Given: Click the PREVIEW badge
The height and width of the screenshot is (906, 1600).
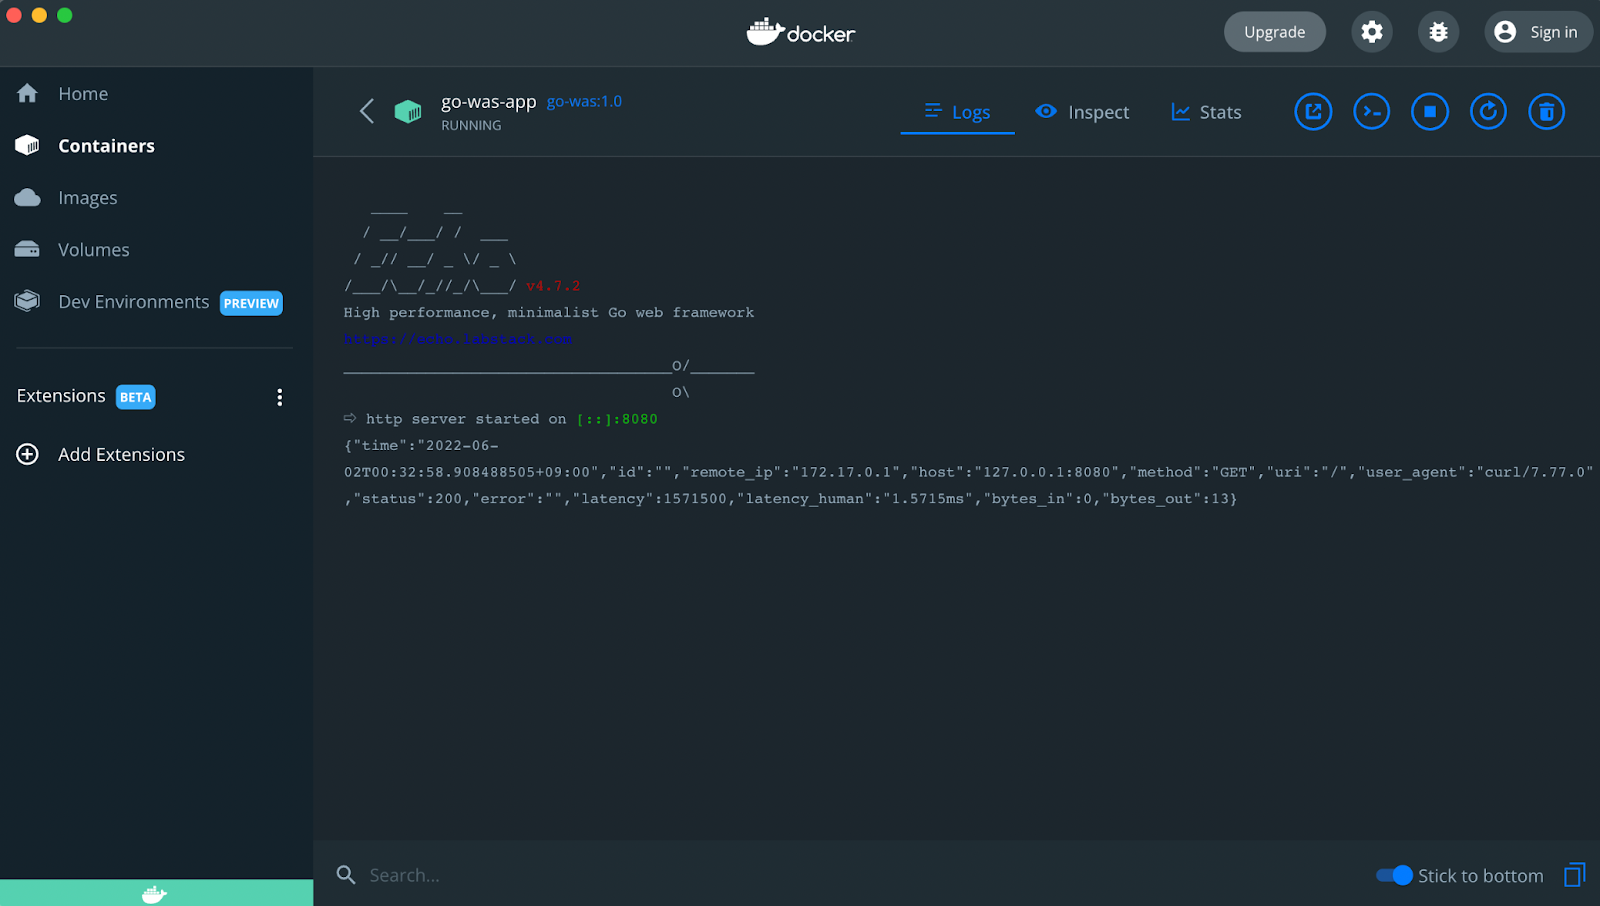Looking at the screenshot, I should coord(251,303).
